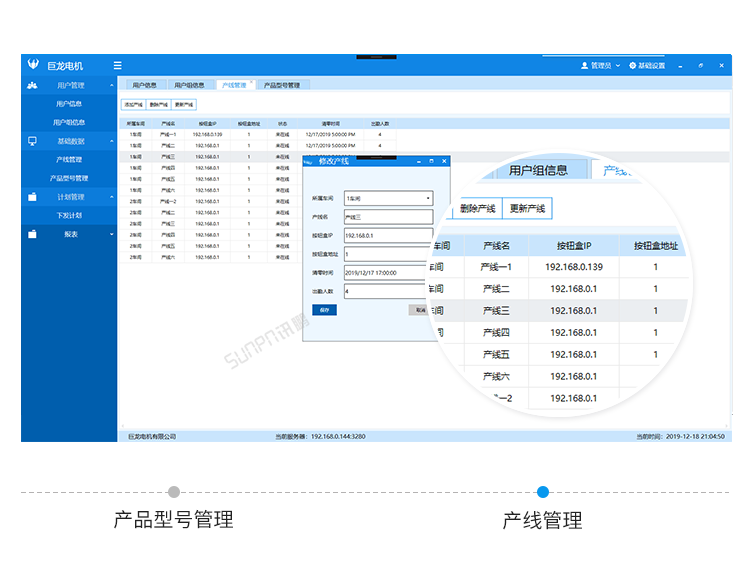Image resolution: width=750 pixels, height=586 pixels.
Task: Click the 基础数据 monitor icon in sidebar
Action: pyautogui.click(x=32, y=141)
